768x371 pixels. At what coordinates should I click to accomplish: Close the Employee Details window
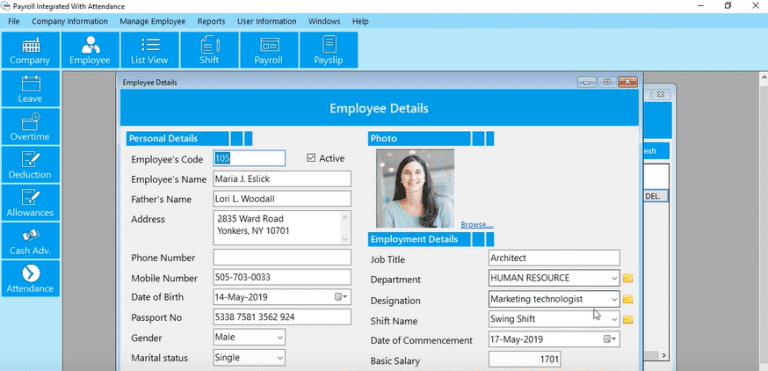(627, 82)
